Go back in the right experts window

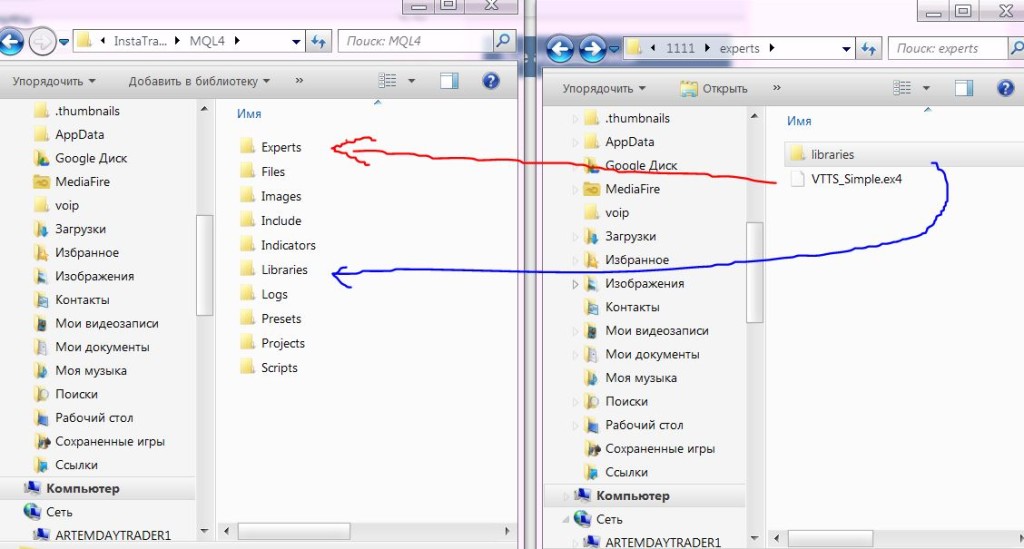coord(560,49)
